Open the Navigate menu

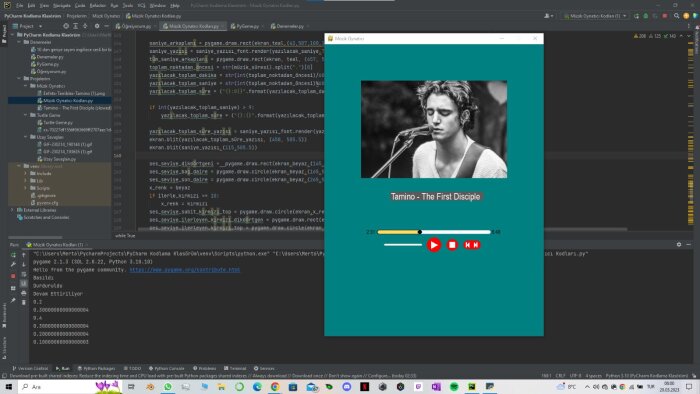click(62, 6)
